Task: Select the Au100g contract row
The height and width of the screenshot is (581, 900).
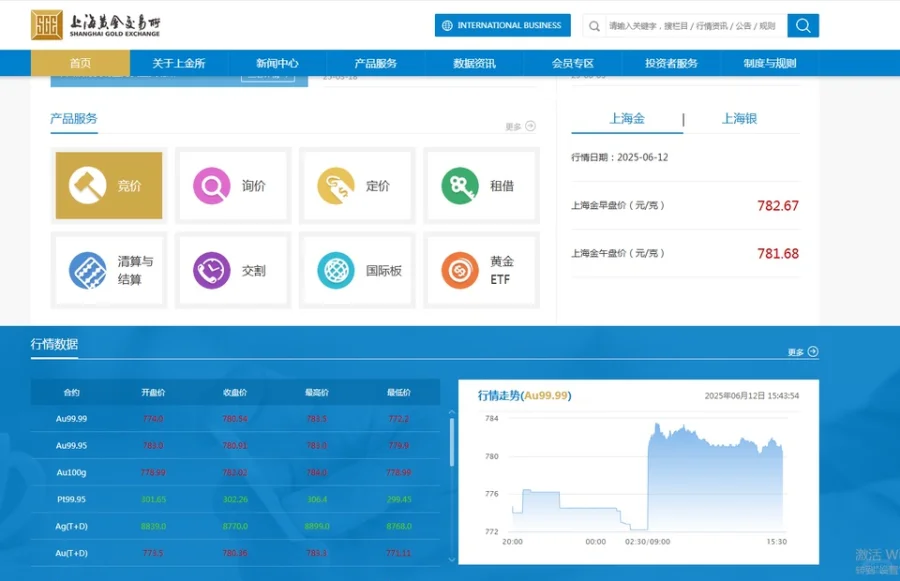Action: (x=235, y=472)
